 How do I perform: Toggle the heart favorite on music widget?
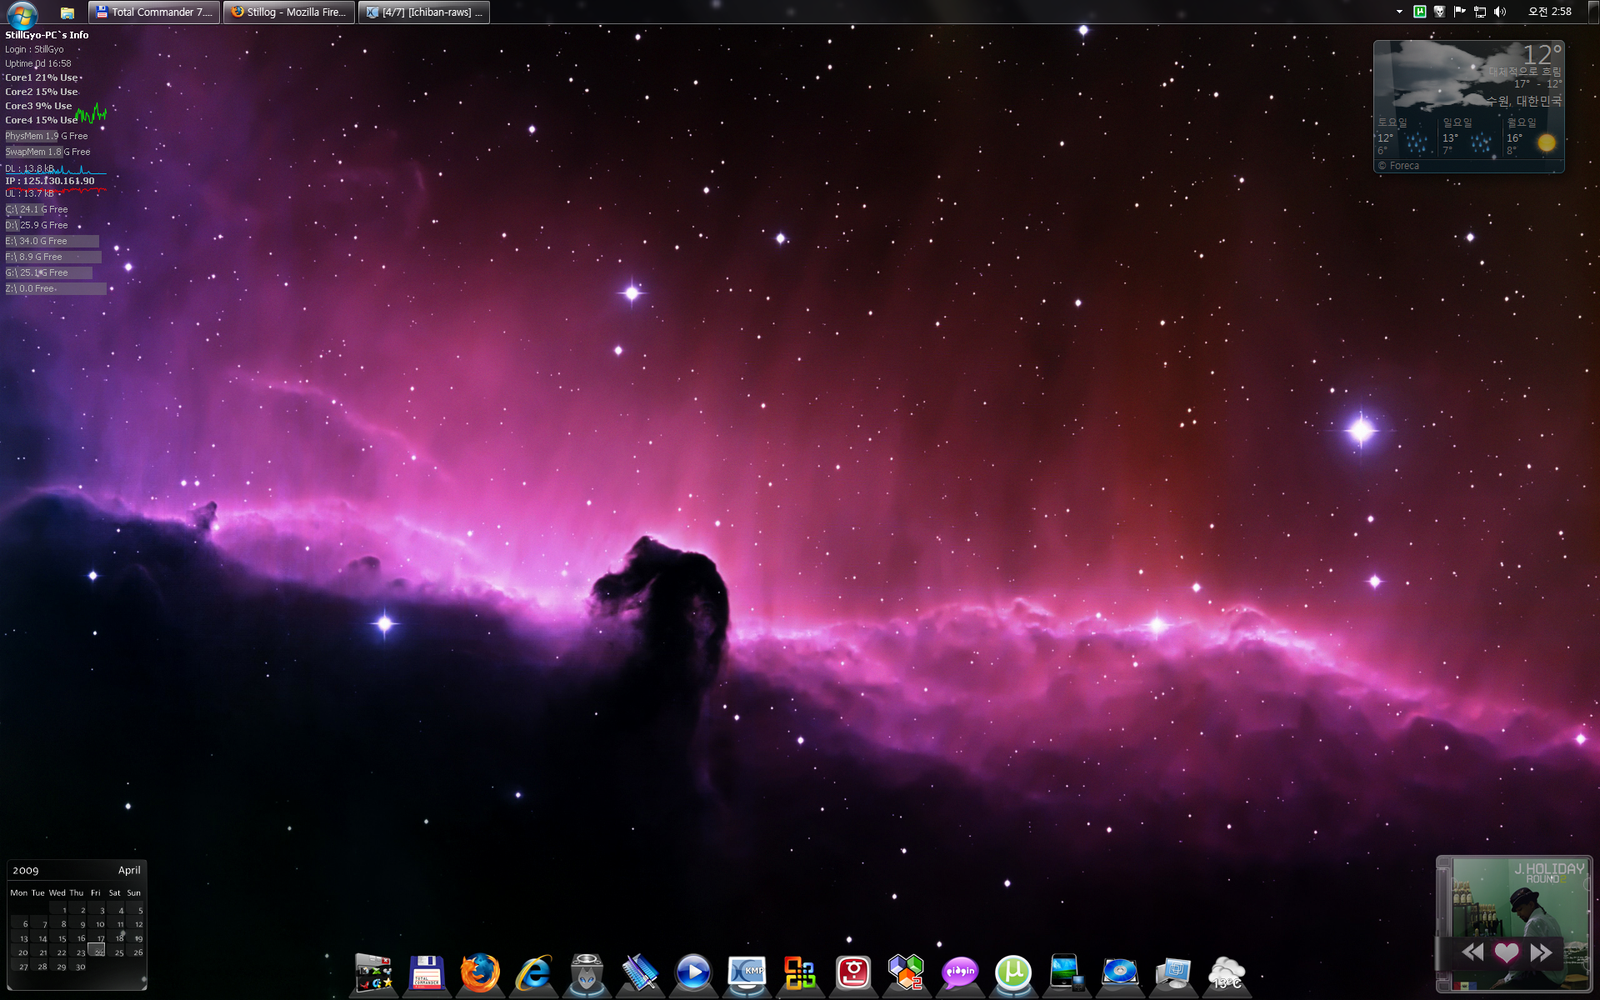coord(1506,952)
